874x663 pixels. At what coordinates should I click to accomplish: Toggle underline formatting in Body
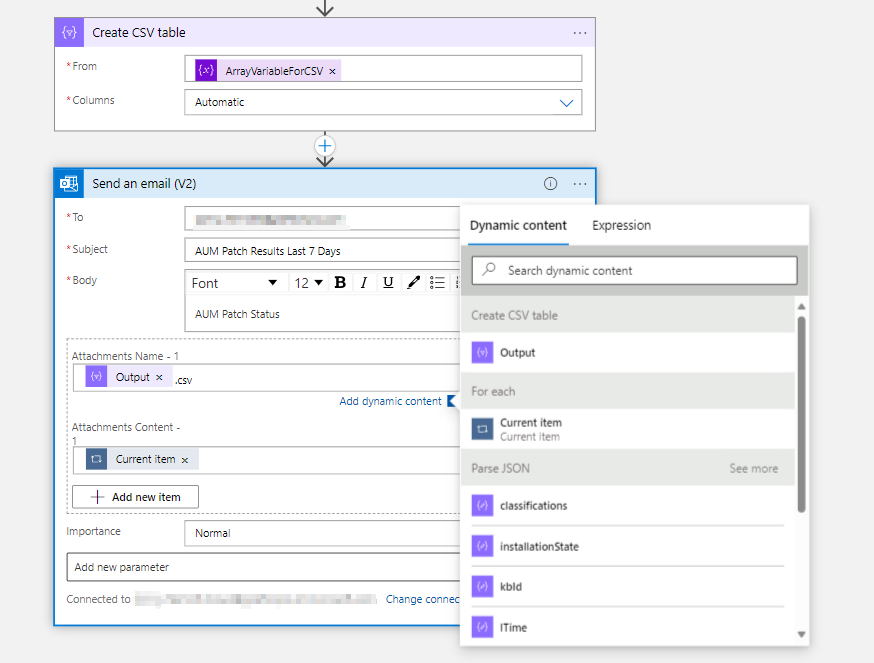pos(389,283)
